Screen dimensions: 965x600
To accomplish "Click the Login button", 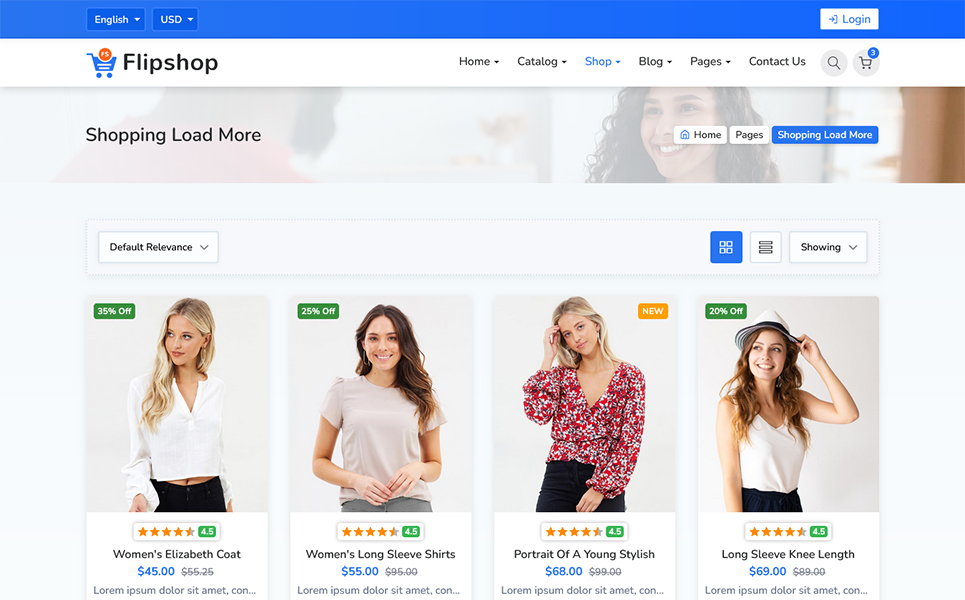I will point(849,19).
